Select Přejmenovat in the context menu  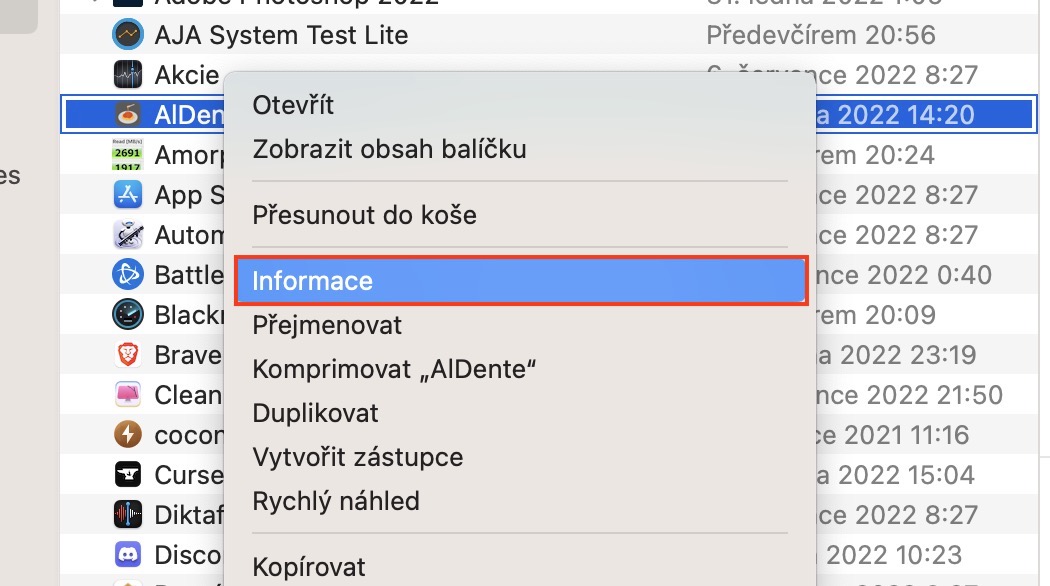(x=327, y=325)
